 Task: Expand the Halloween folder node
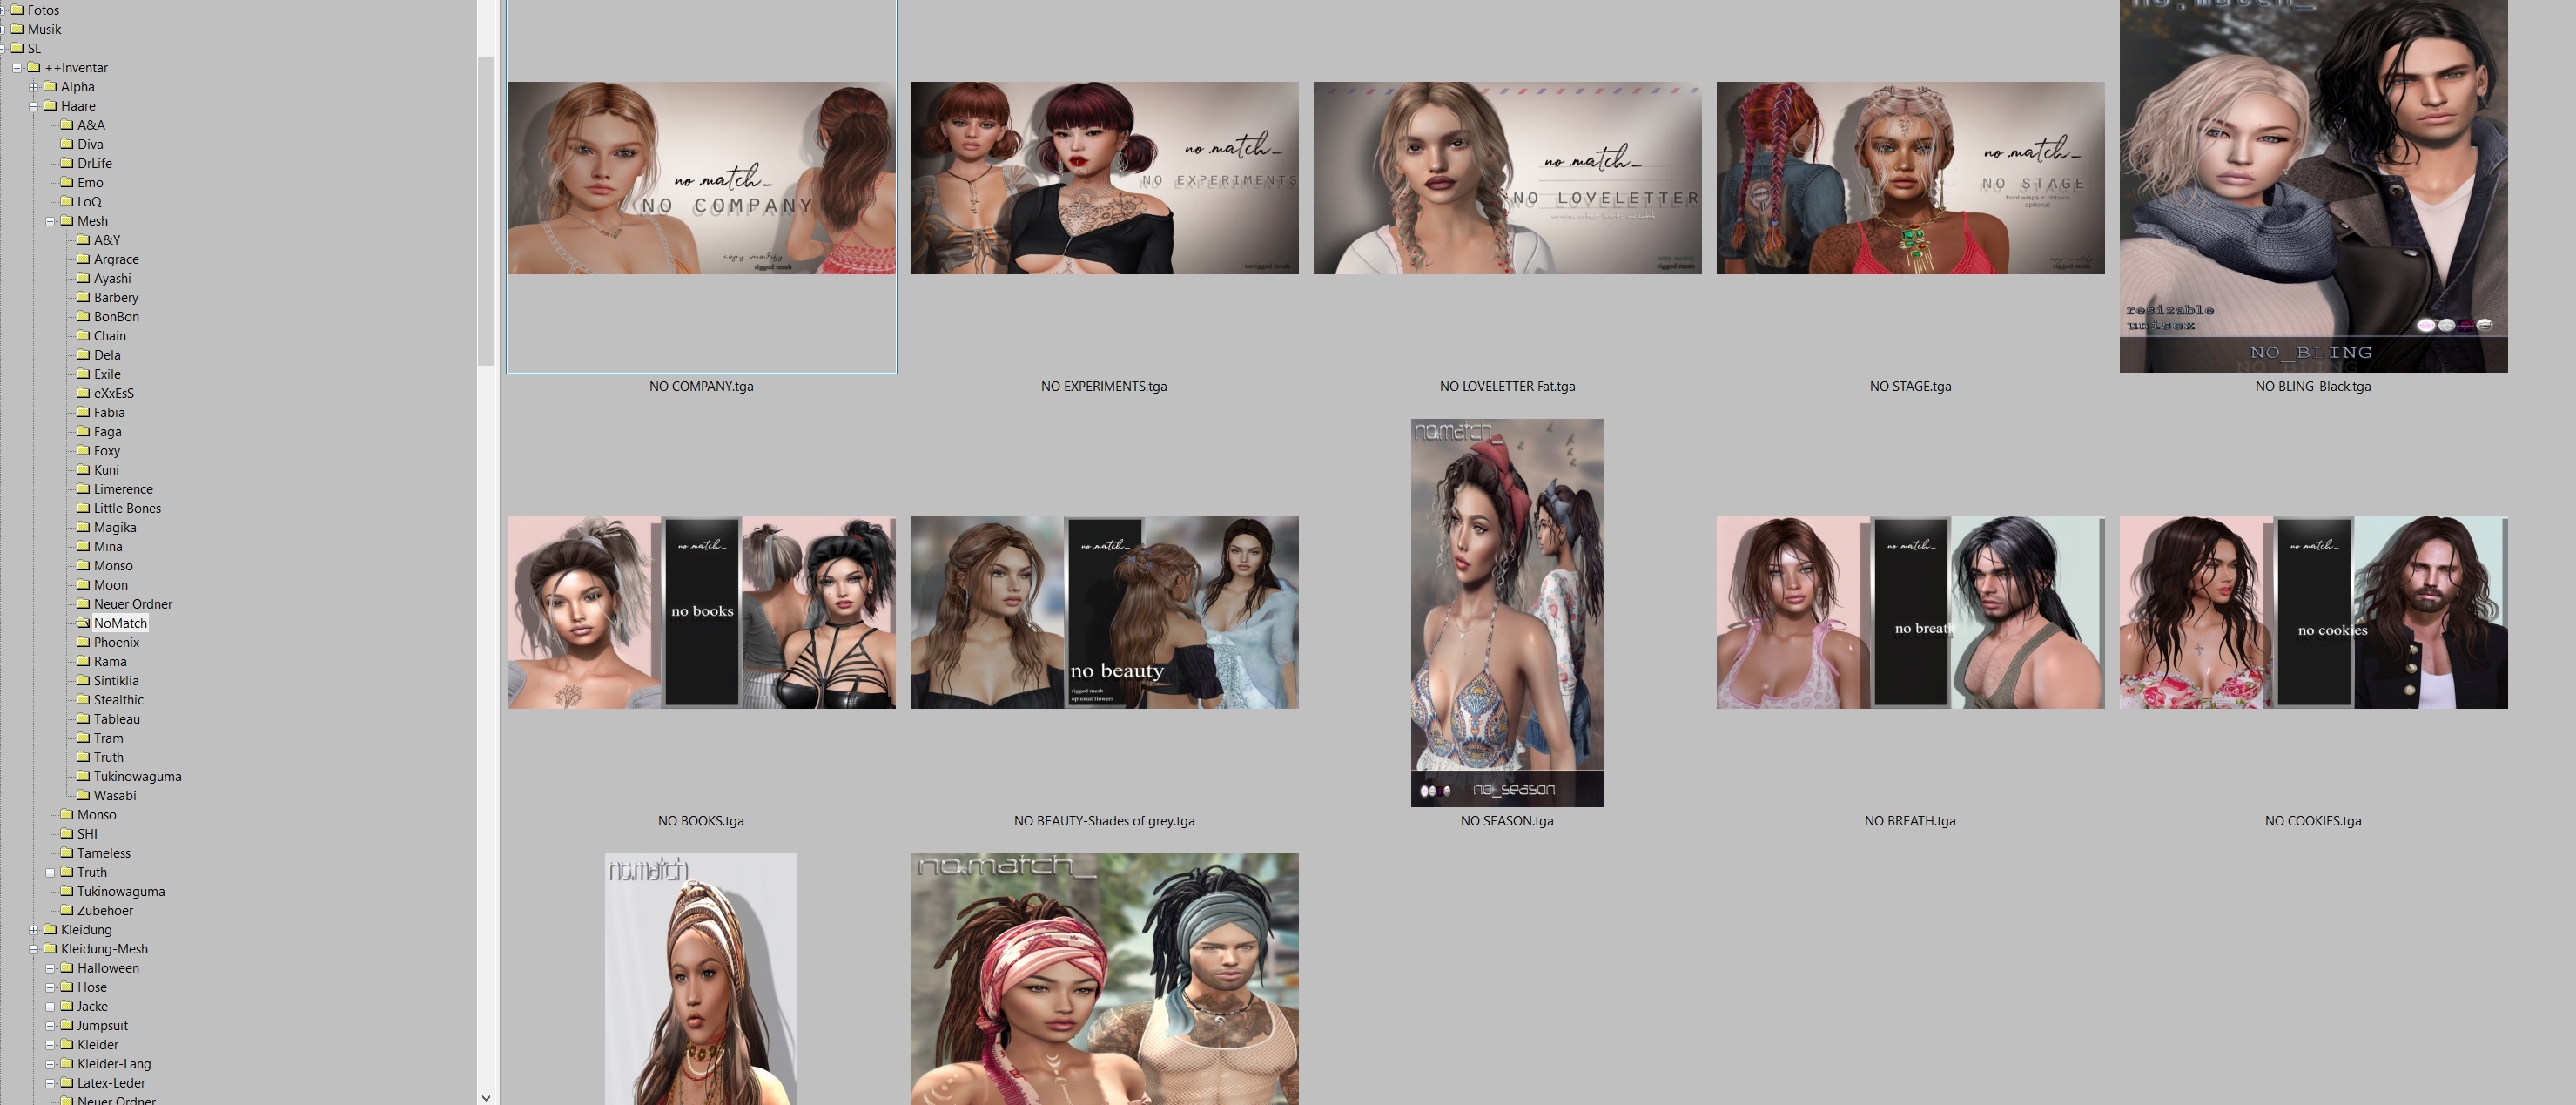pyautogui.click(x=50, y=968)
